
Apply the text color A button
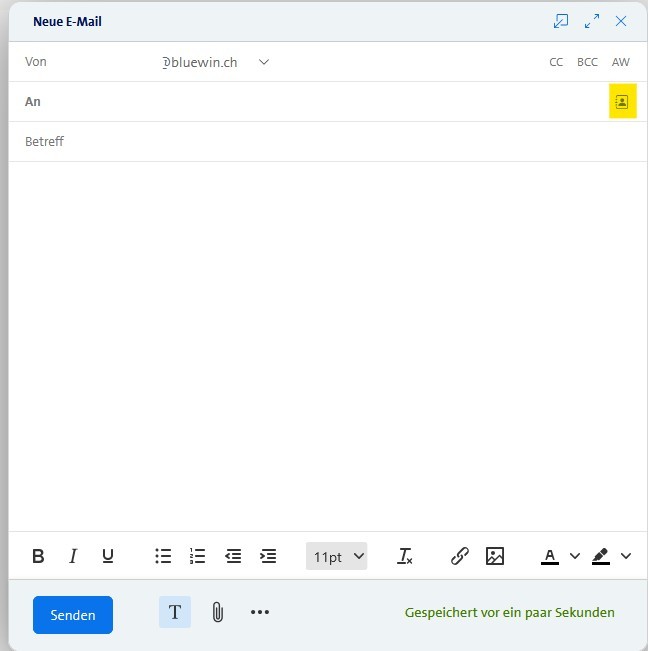(550, 556)
